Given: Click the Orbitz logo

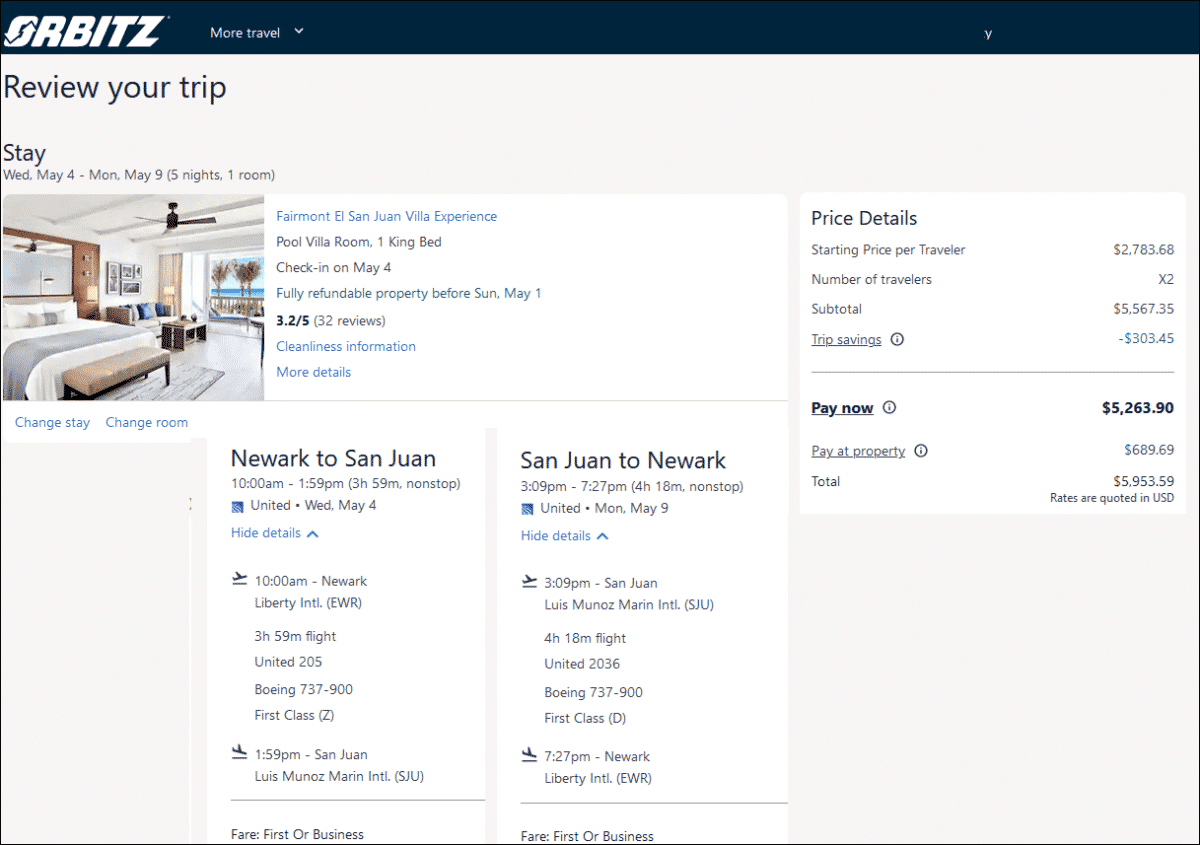Looking at the screenshot, I should [x=86, y=32].
